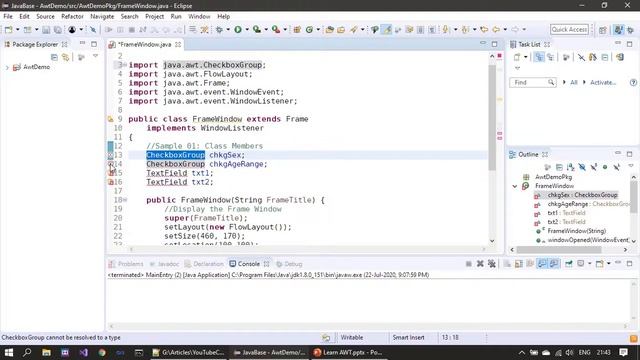Select the FrameWindow.java editor tab

pos(144,44)
